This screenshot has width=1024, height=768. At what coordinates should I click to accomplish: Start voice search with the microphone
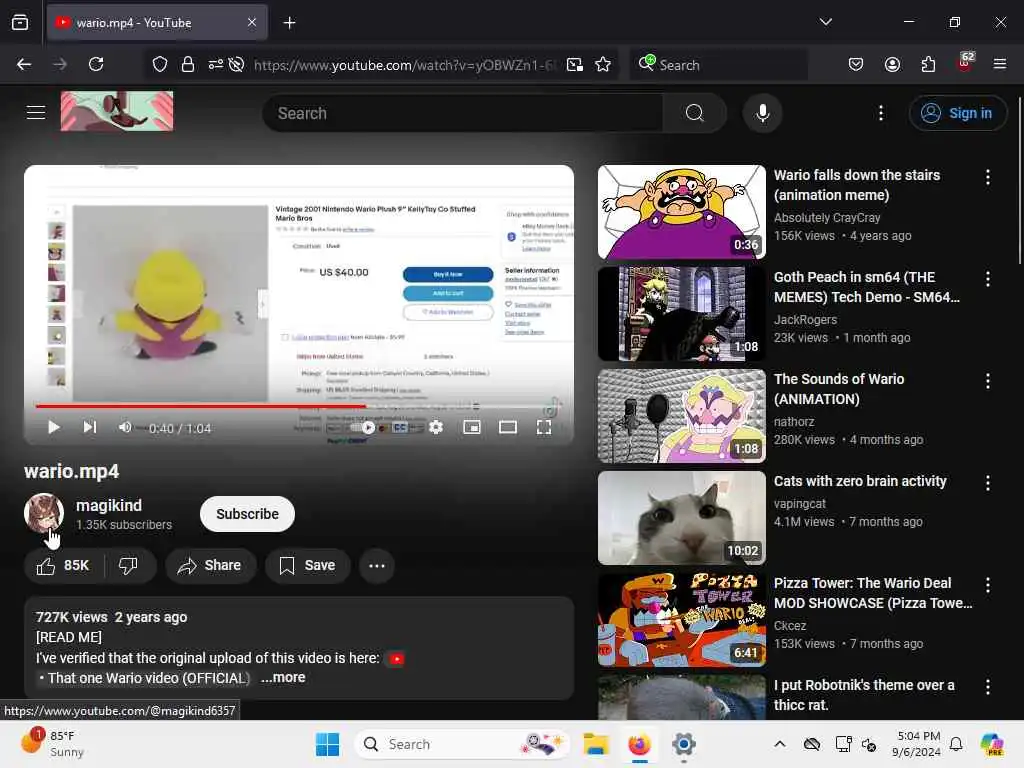[762, 113]
